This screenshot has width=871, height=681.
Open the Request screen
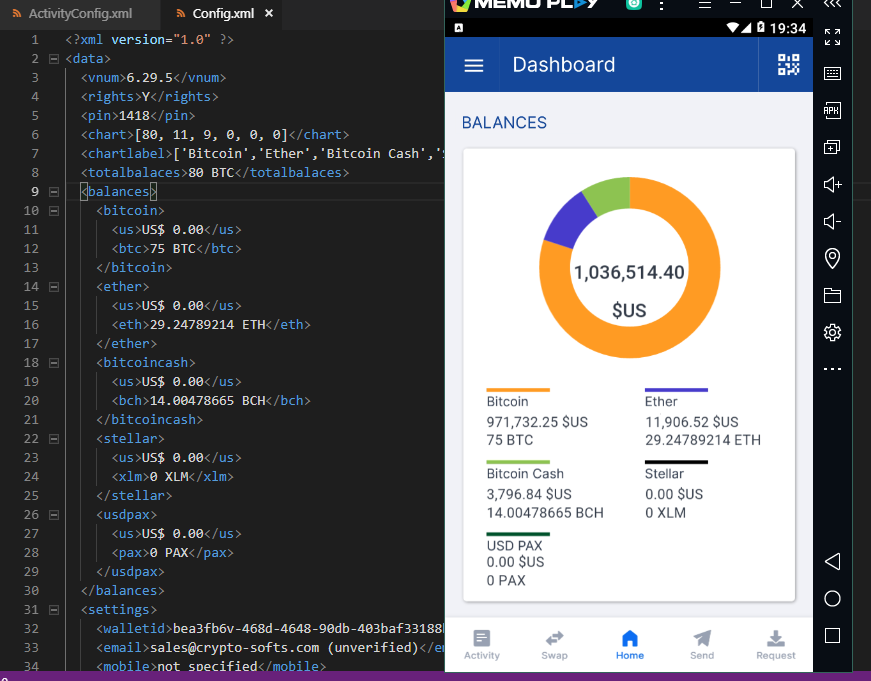[x=775, y=644]
